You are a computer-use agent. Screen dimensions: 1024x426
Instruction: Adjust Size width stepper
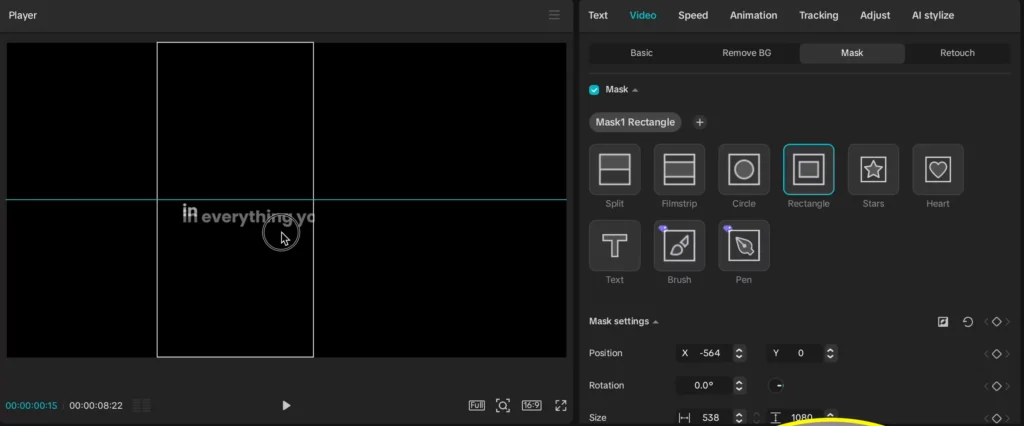(739, 418)
